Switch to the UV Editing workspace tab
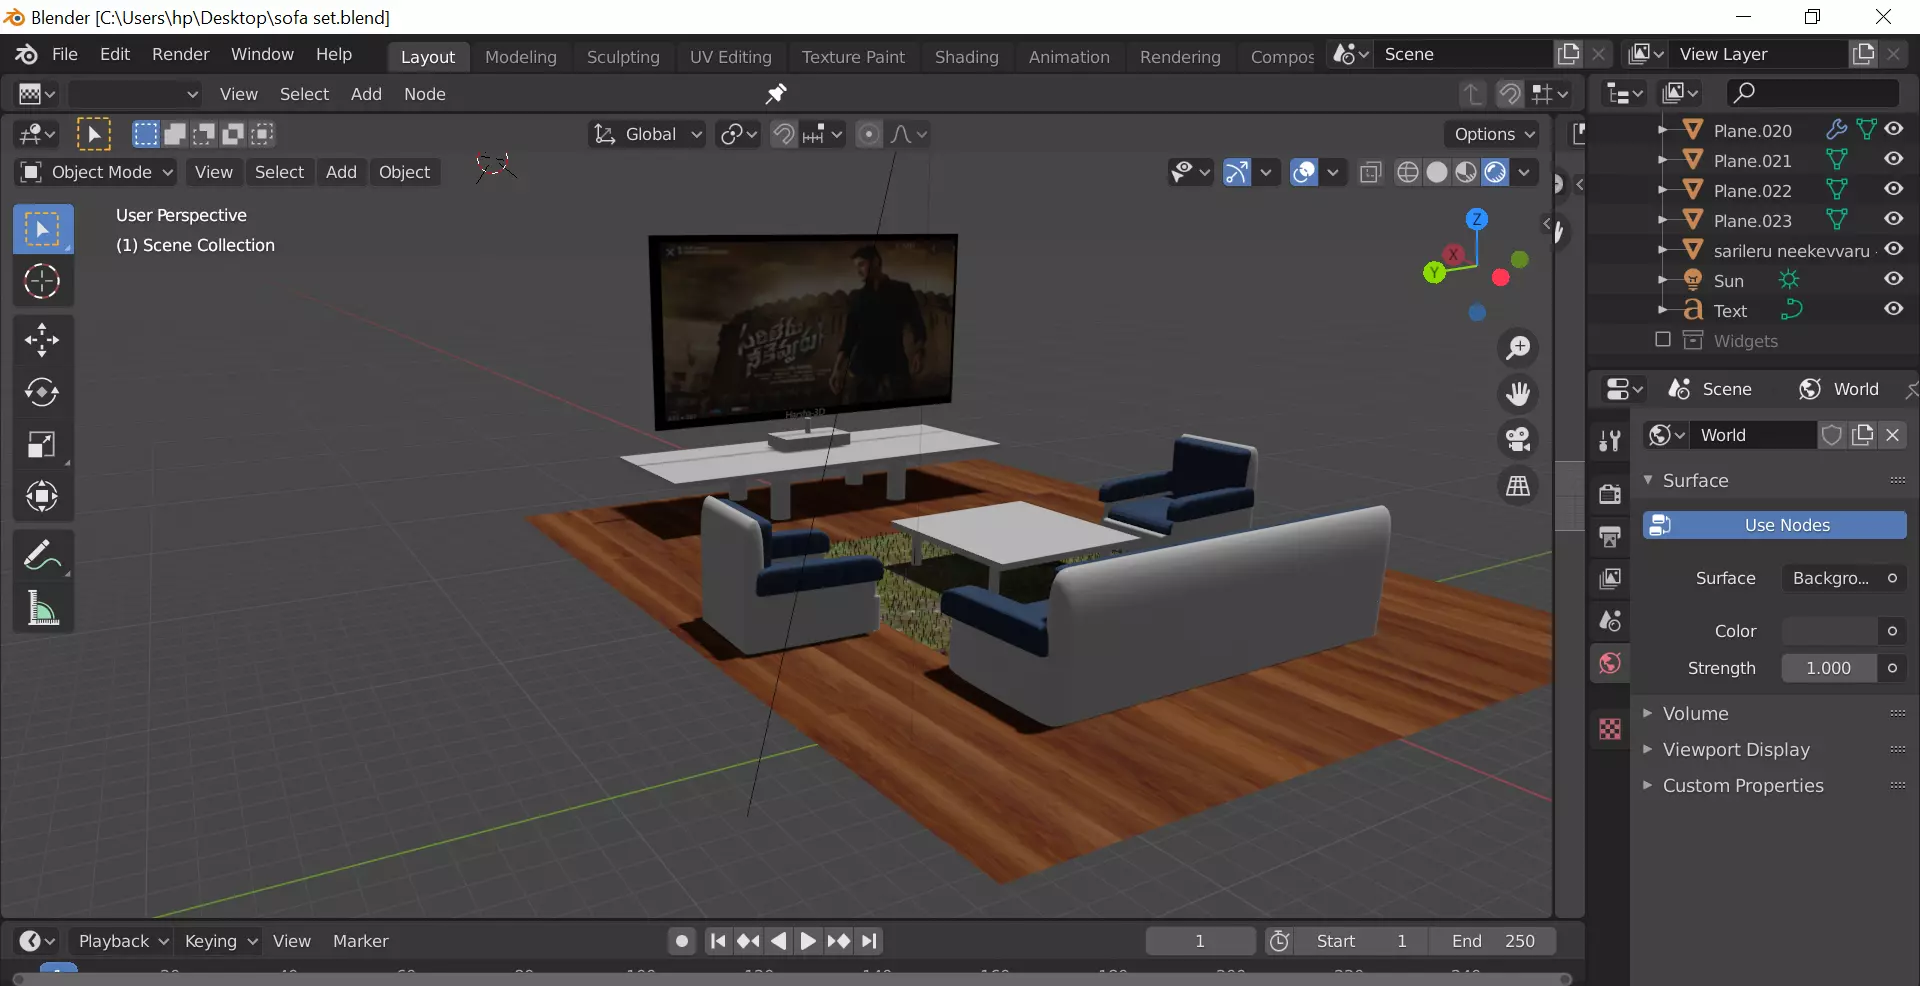Screen dimensions: 1920x986 (x=731, y=57)
